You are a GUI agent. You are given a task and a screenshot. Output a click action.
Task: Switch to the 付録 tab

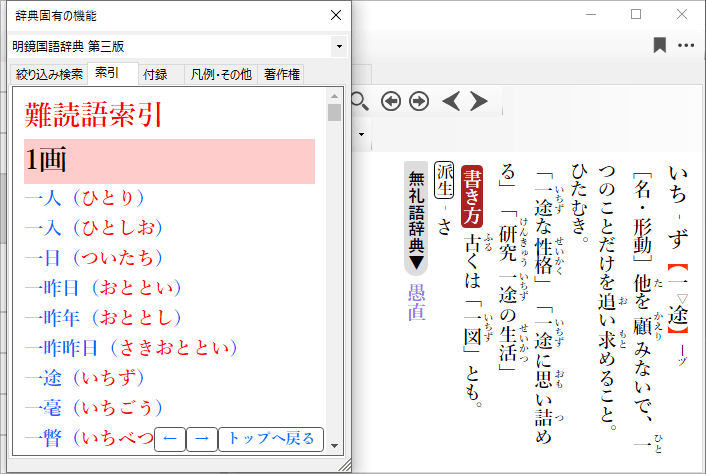point(155,74)
